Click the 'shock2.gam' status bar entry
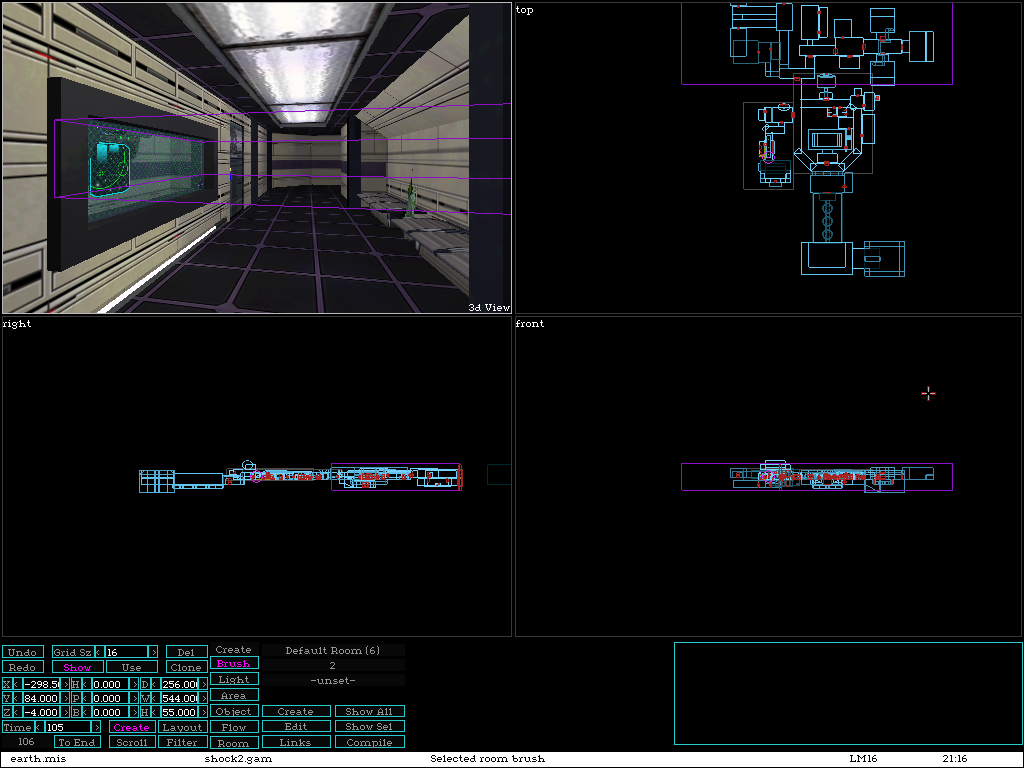This screenshot has height=768, width=1024. (238, 759)
